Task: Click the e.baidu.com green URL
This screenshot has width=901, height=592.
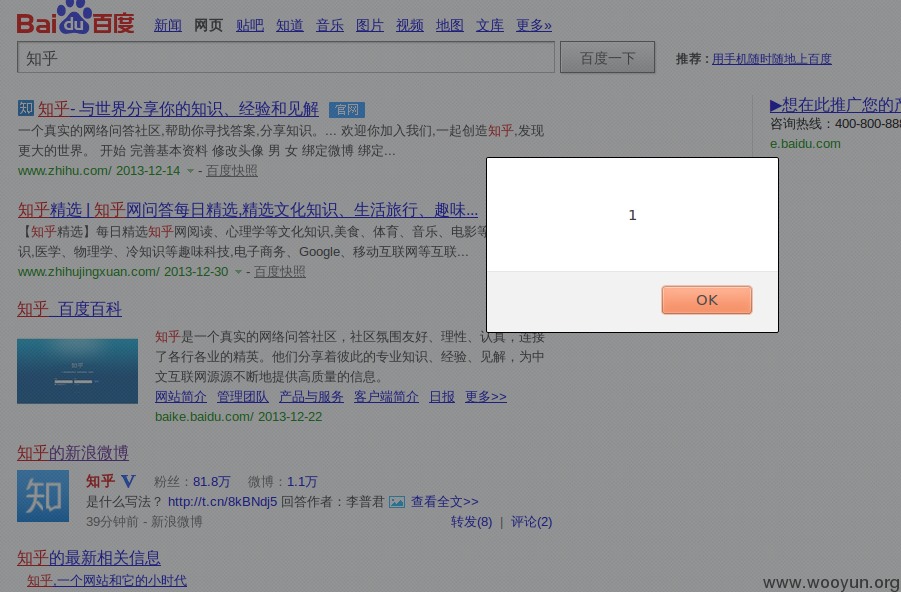Action: (805, 144)
